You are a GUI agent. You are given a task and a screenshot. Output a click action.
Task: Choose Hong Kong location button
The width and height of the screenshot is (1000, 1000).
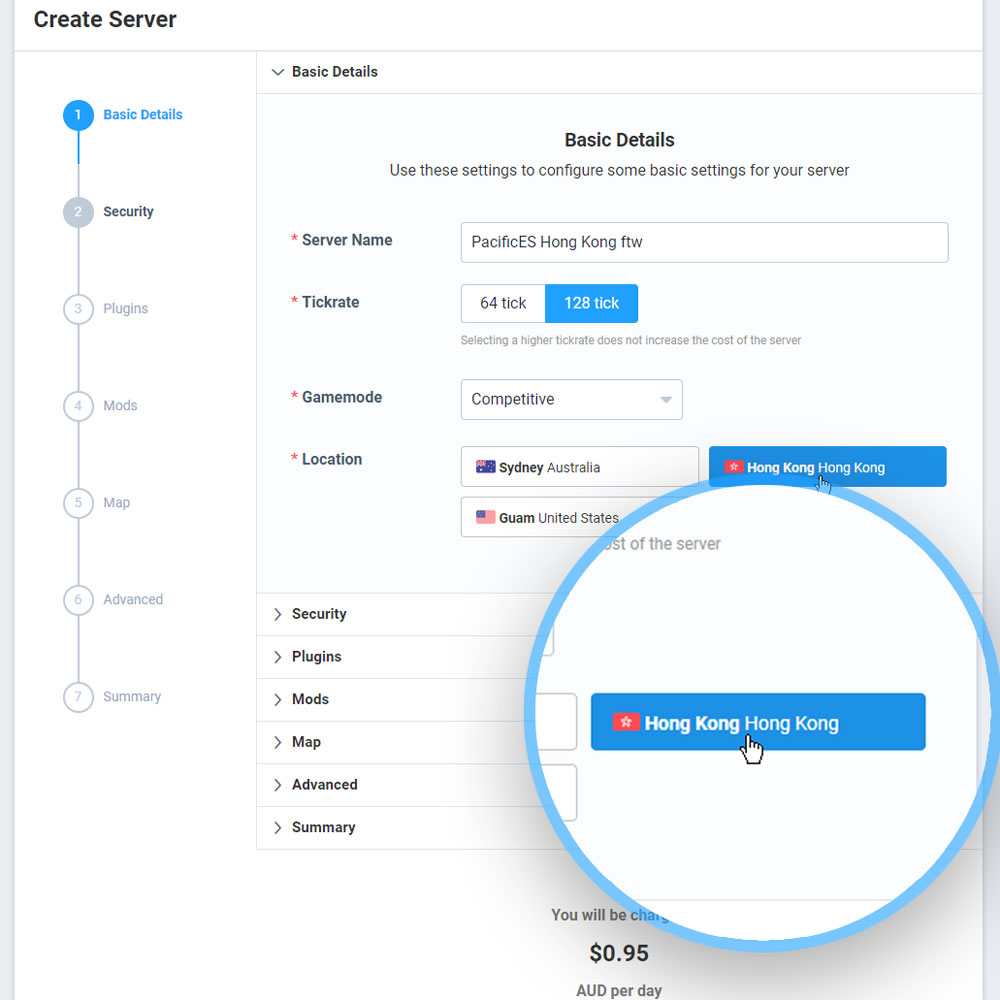pyautogui.click(x=827, y=467)
